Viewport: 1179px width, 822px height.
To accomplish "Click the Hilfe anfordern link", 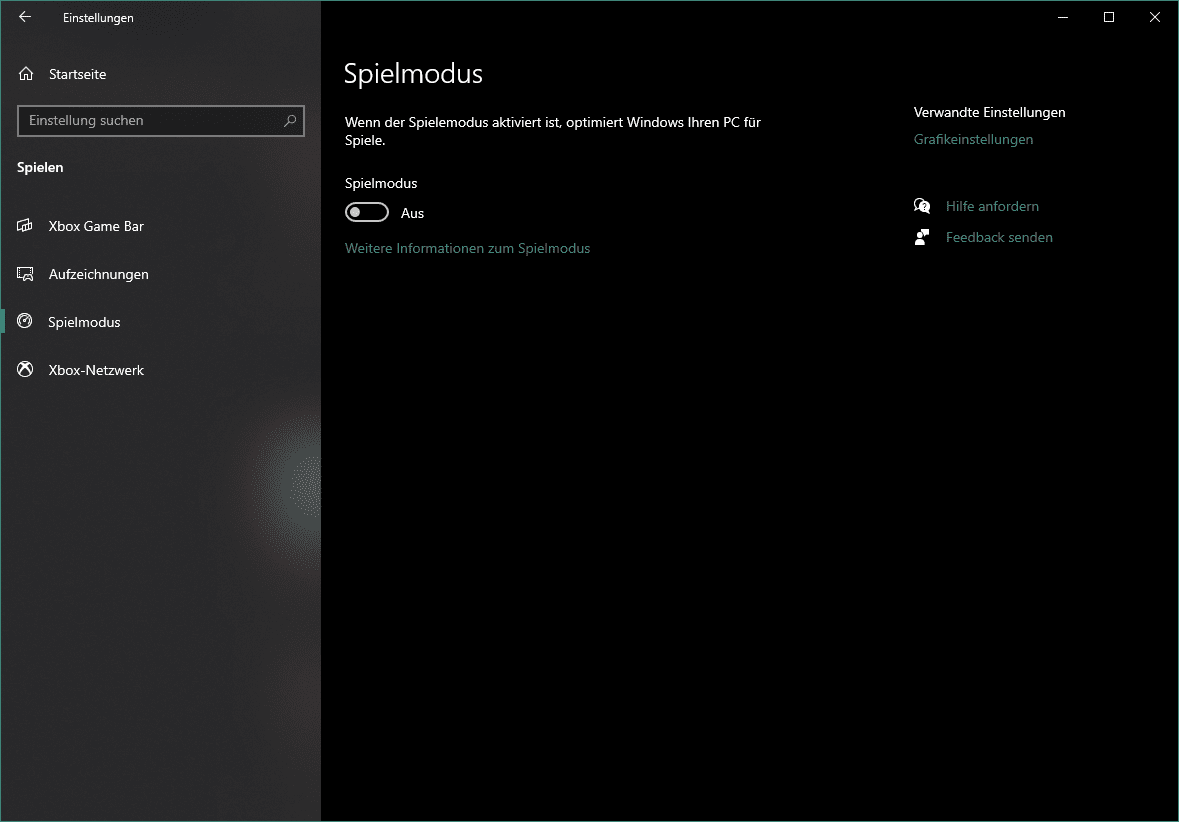I will tap(992, 206).
